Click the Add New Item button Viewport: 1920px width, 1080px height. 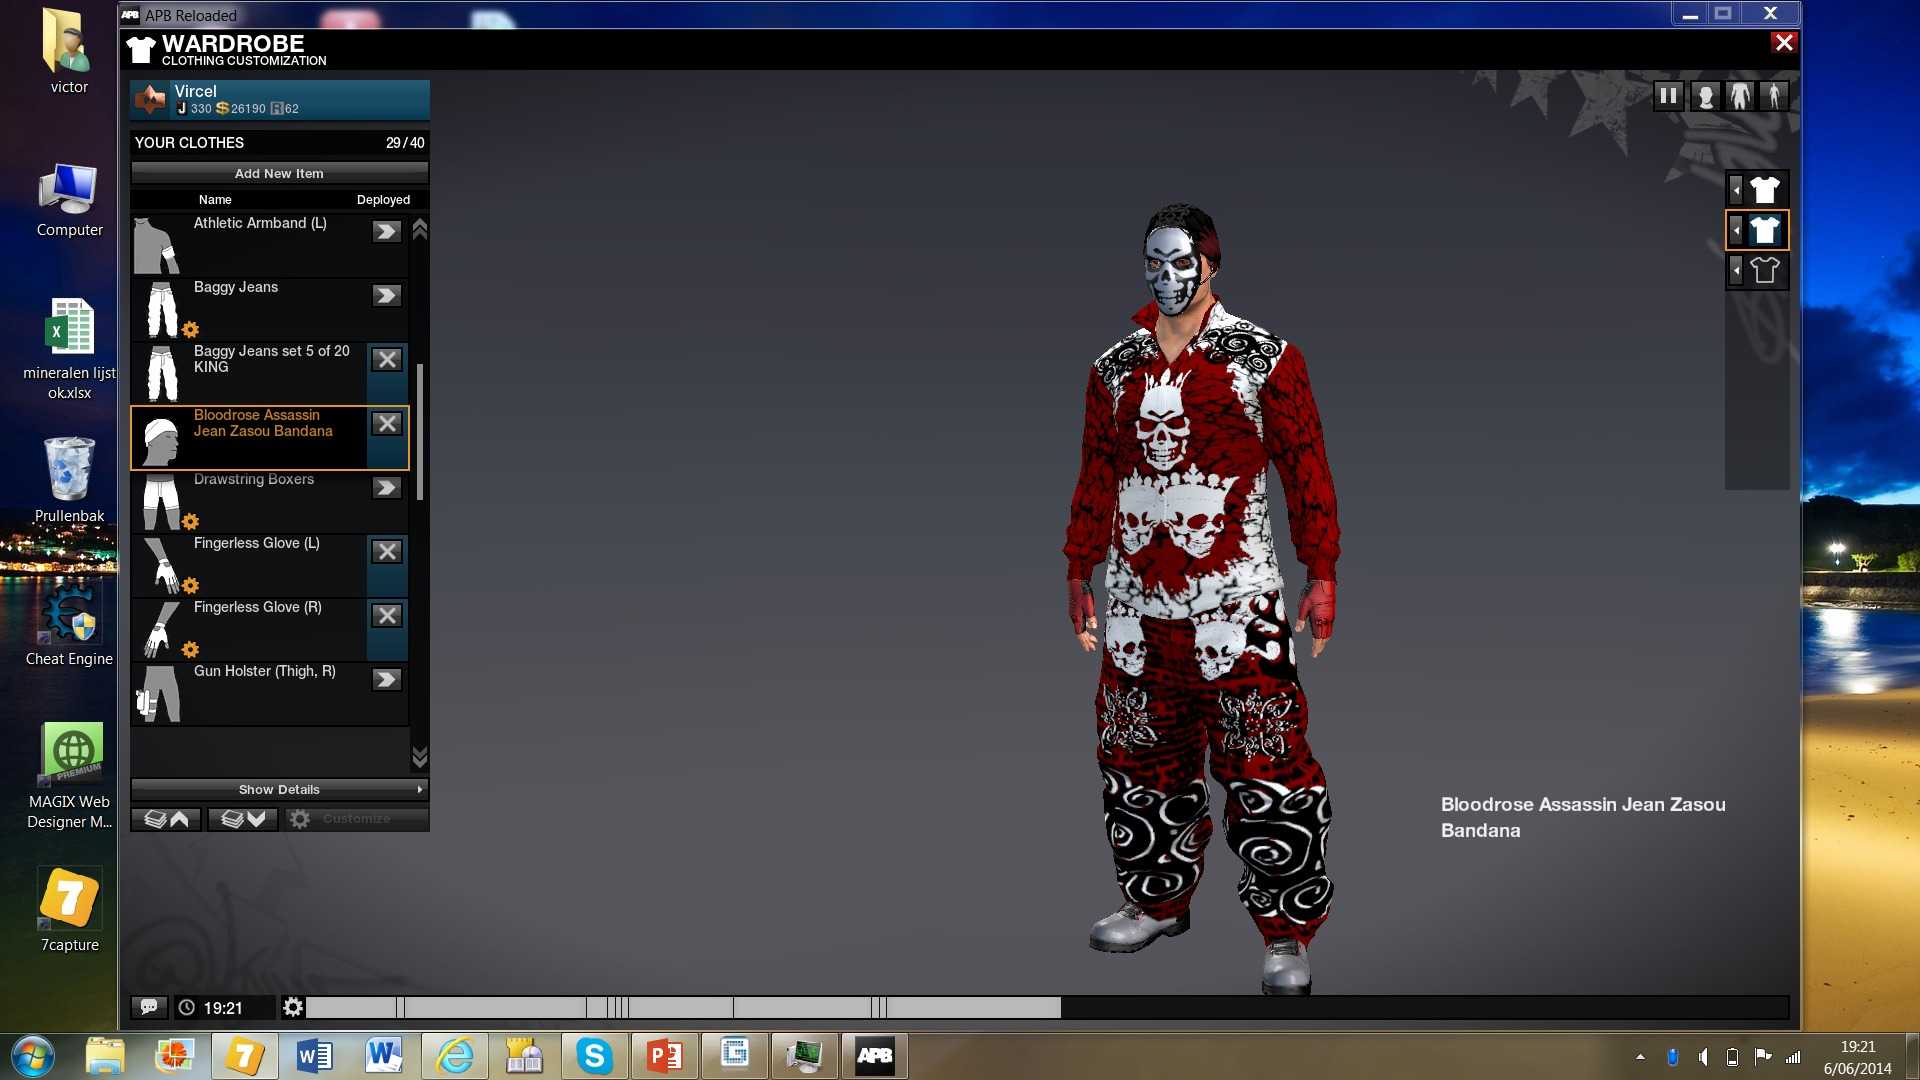tap(279, 173)
